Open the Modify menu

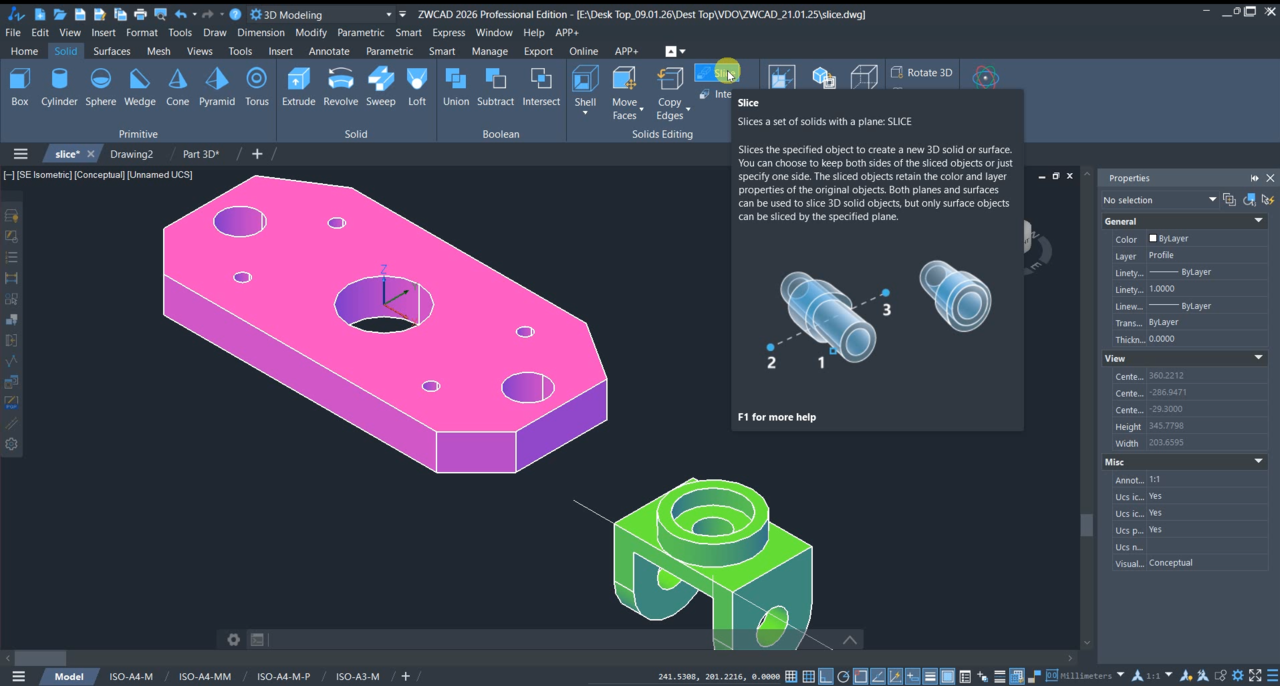click(x=310, y=33)
